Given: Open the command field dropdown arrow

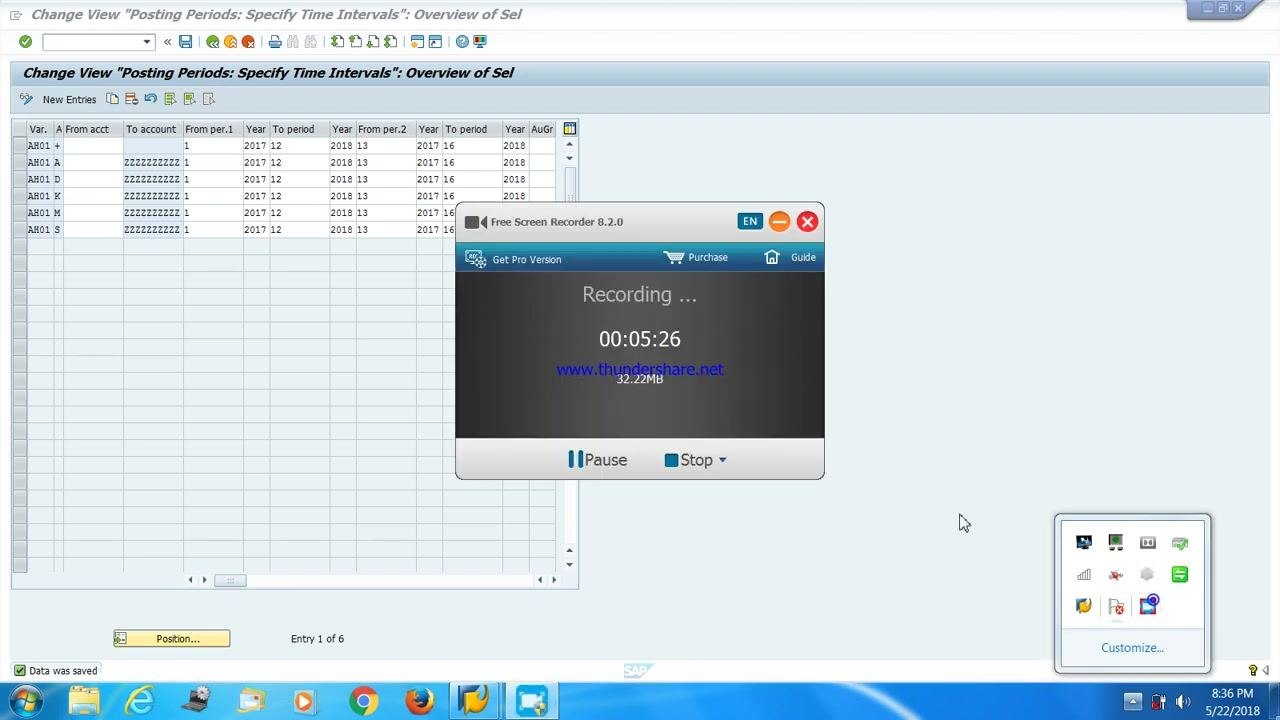Looking at the screenshot, I should (x=147, y=41).
